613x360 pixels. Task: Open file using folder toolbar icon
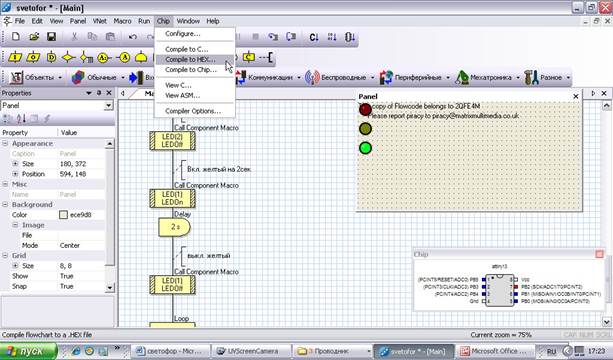(34, 37)
